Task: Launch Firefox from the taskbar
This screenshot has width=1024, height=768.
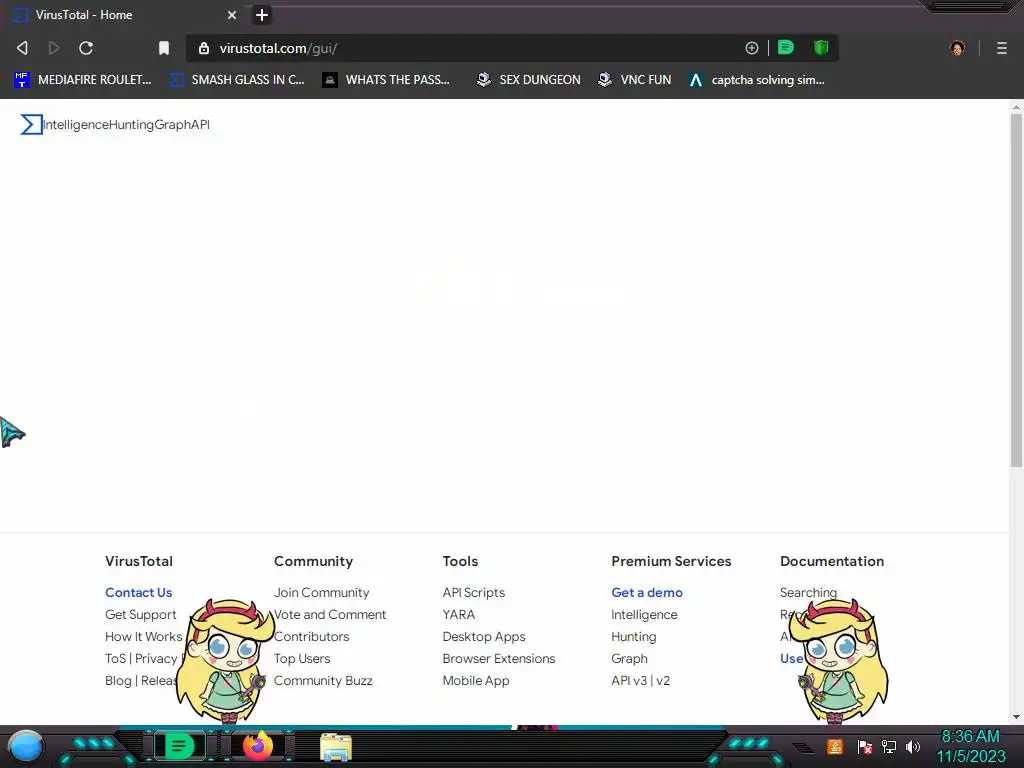Action: pos(258,746)
